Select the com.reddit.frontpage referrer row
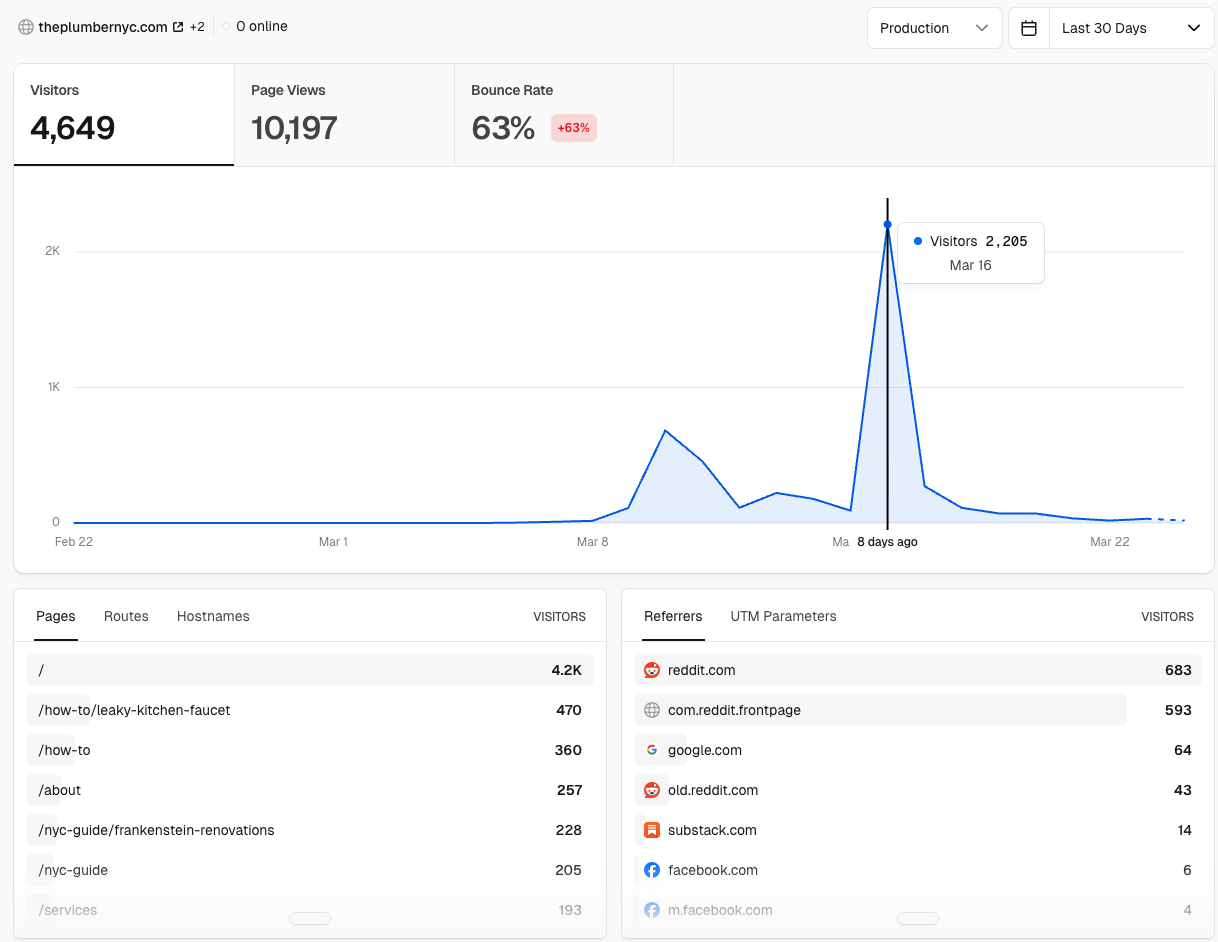Viewport: 1218px width, 942px height. [918, 710]
